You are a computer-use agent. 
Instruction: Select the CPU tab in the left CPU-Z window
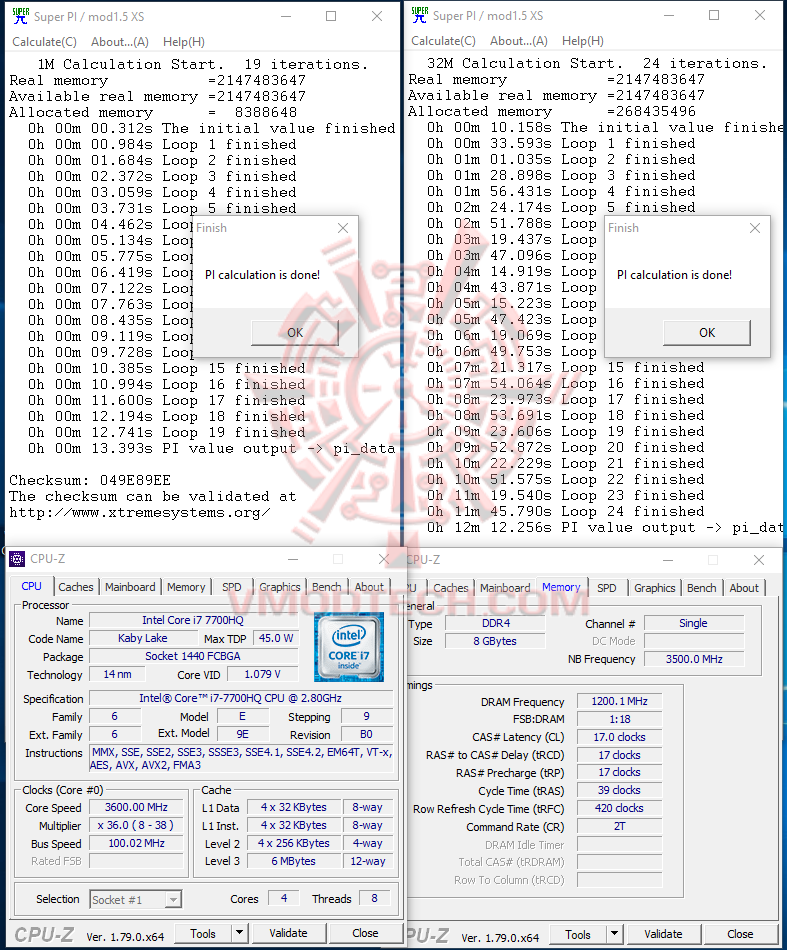pos(32,586)
